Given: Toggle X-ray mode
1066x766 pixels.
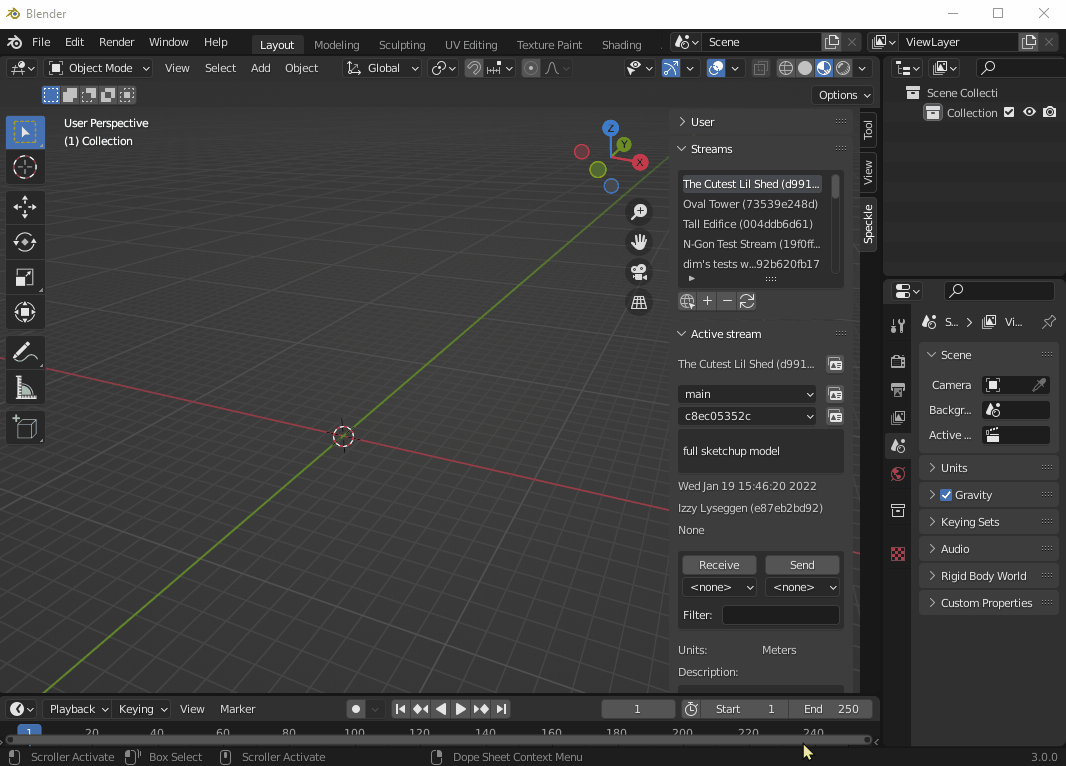Looking at the screenshot, I should click(761, 68).
